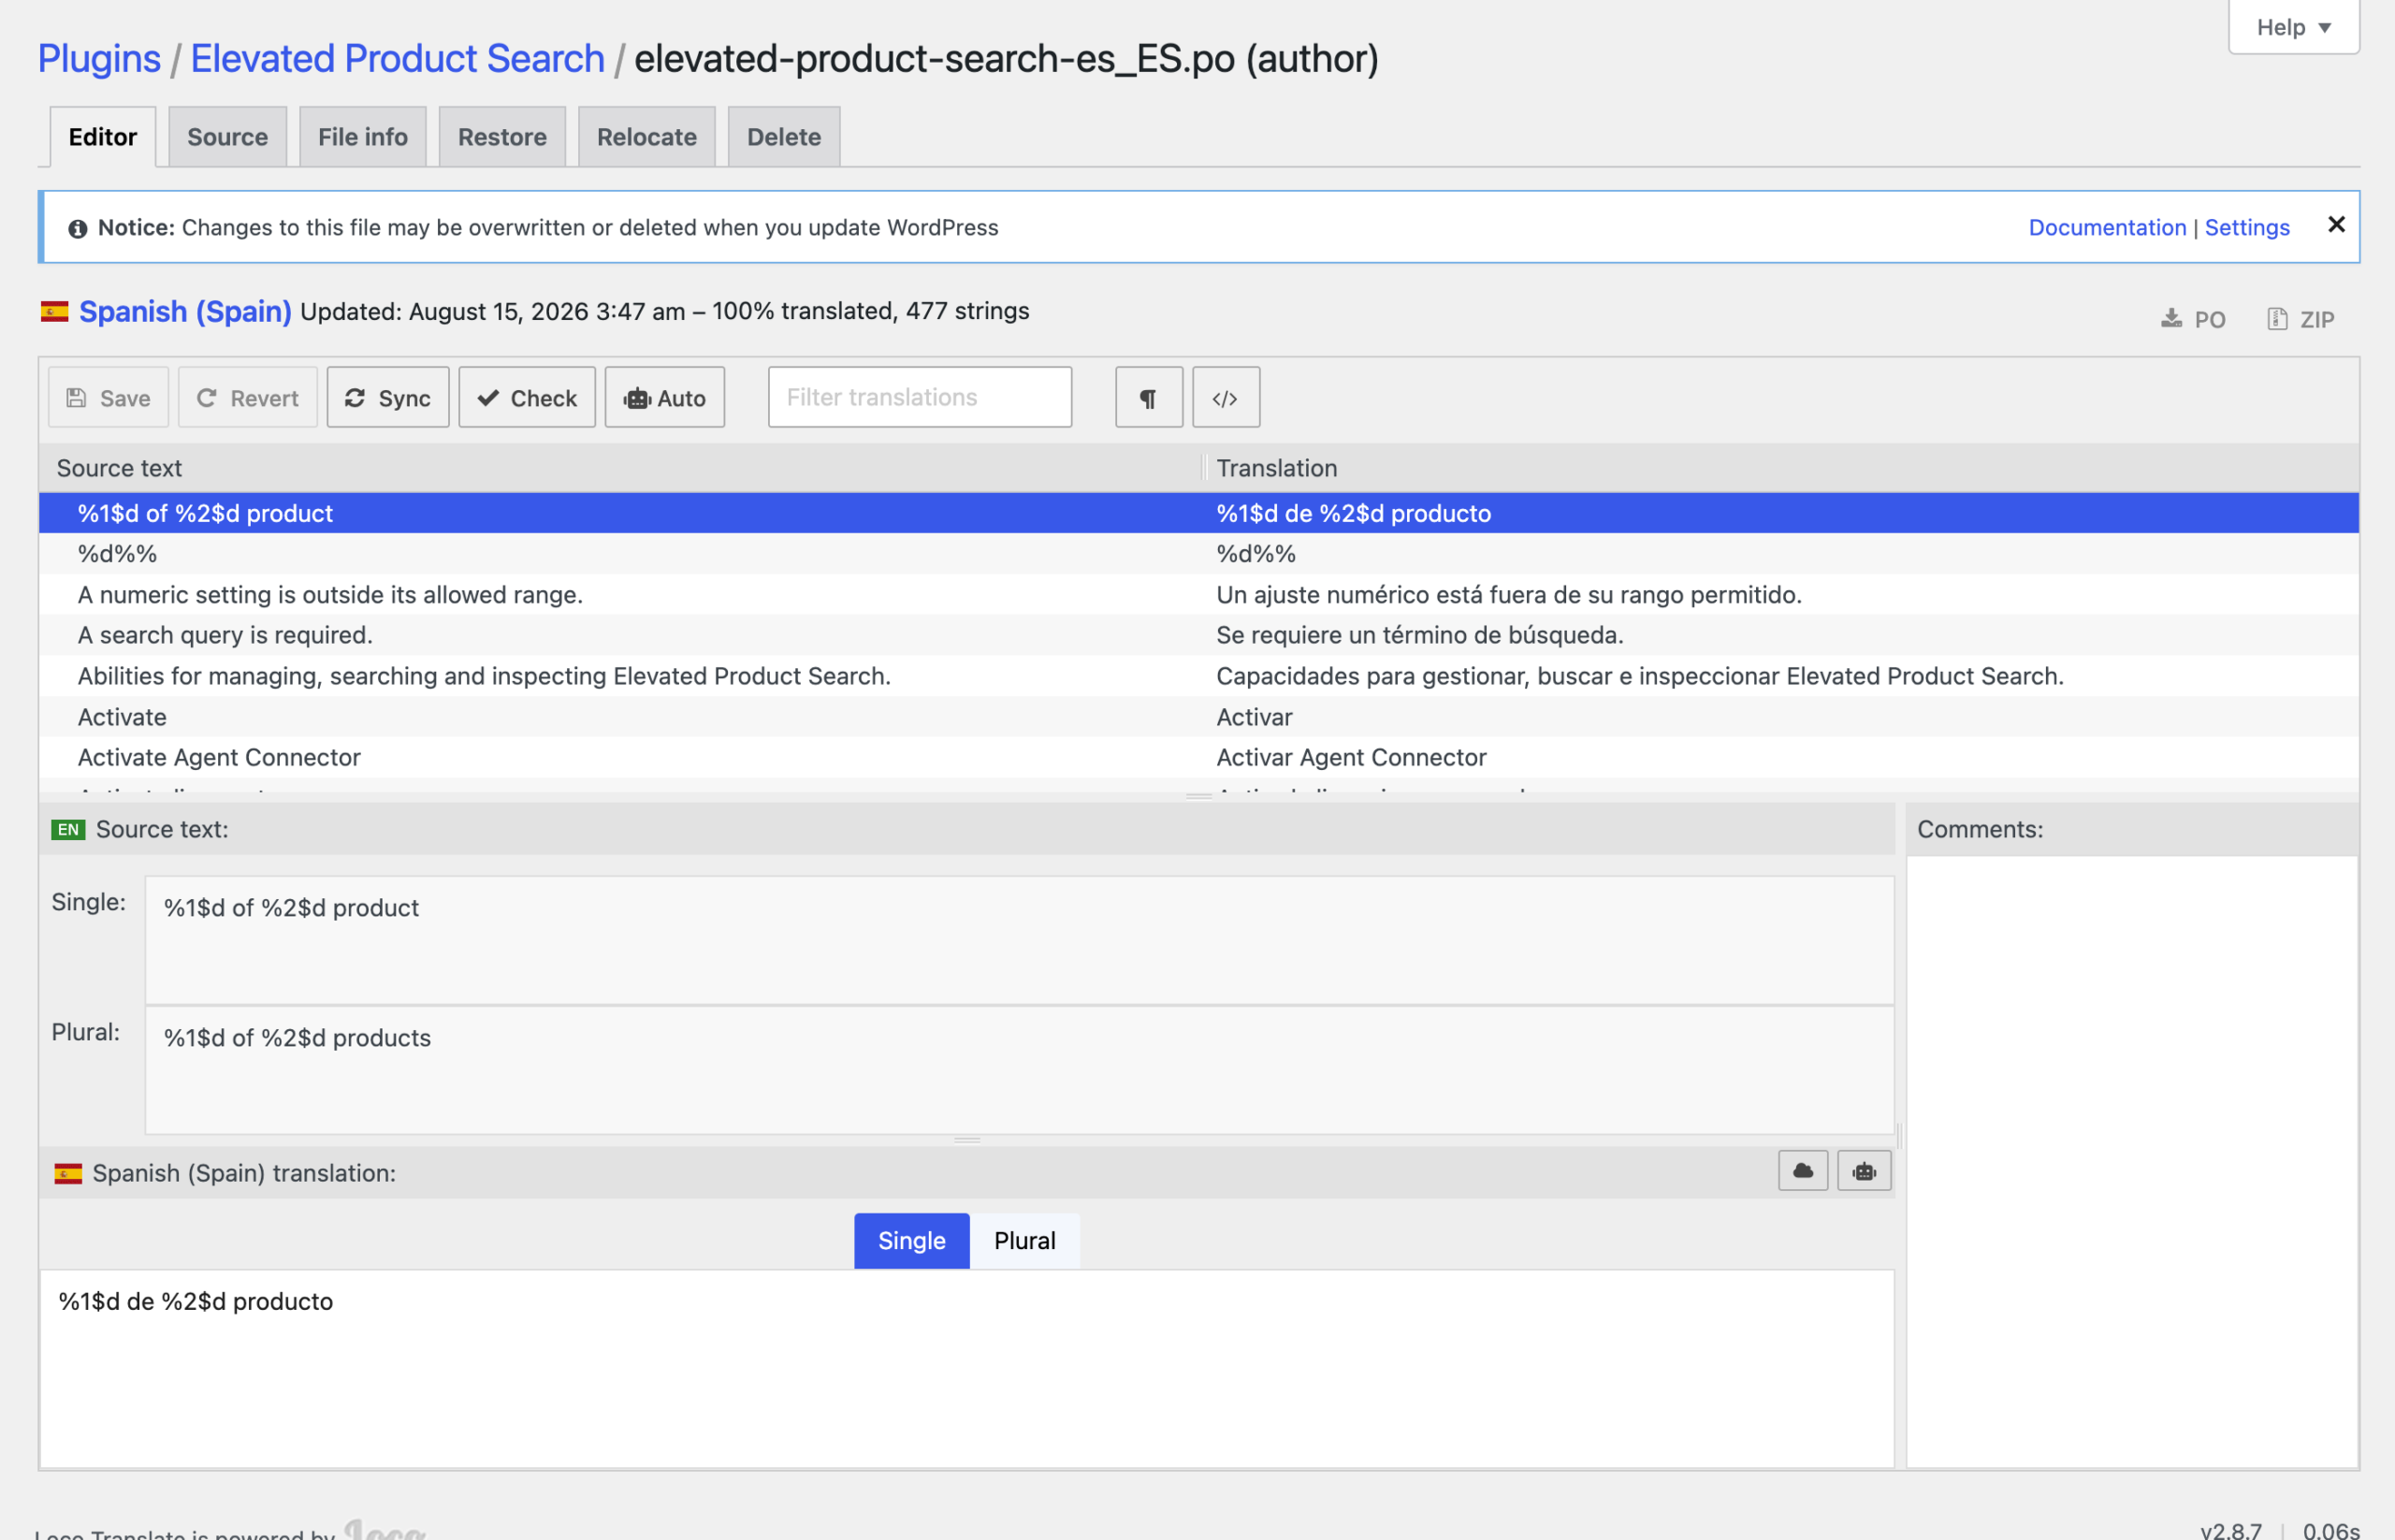Switch to the Editor tab
The image size is (2395, 1540).
(103, 137)
